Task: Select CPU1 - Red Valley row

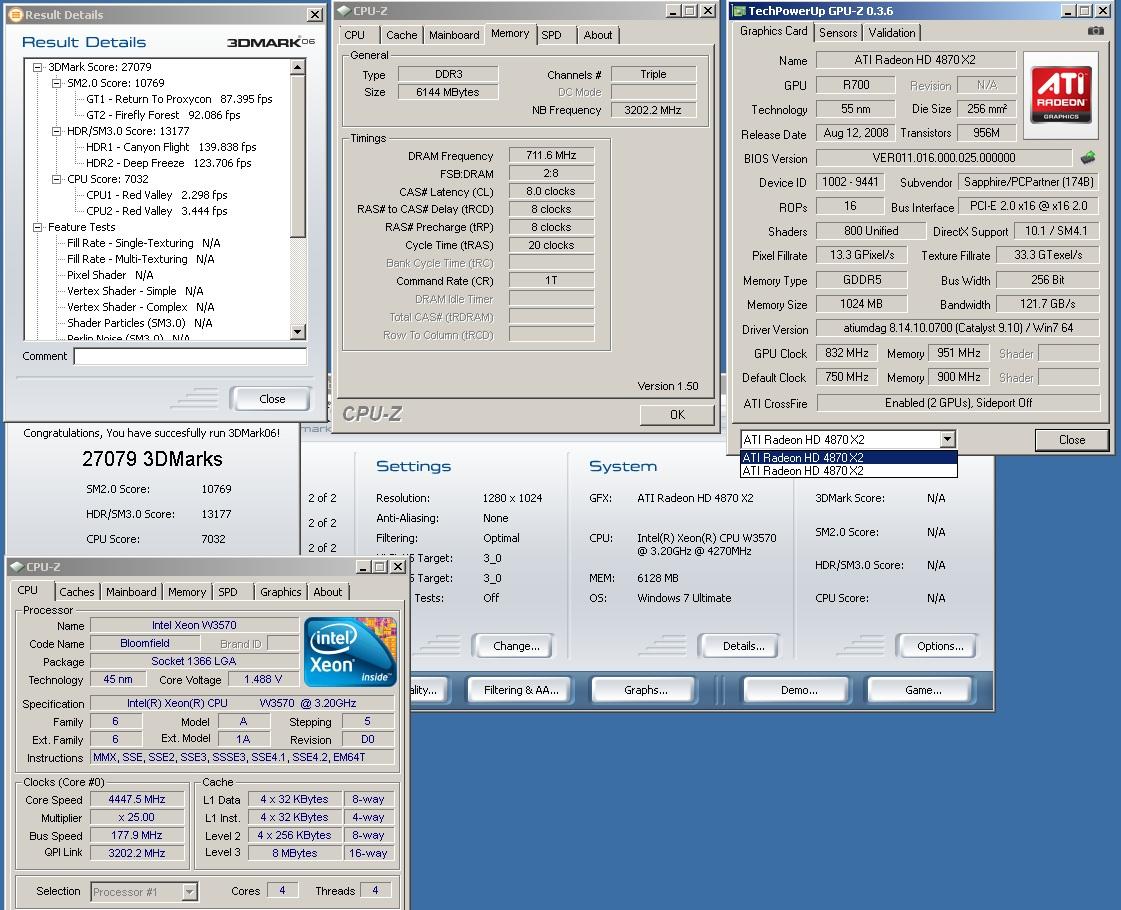Action: click(157, 195)
